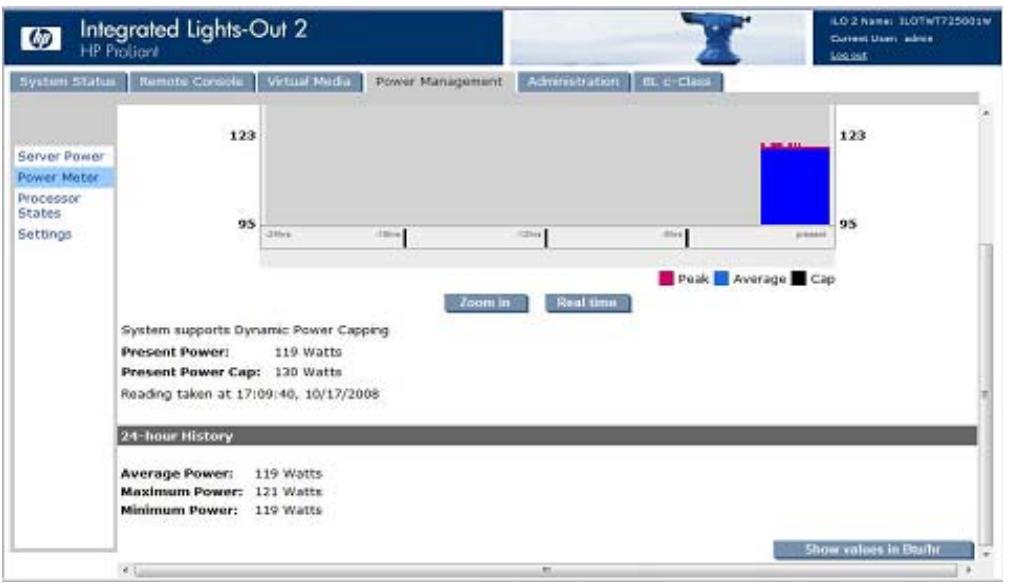Click Show values in Btu/hr button
Image resolution: width=1009 pixels, height=587 pixels.
[873, 550]
